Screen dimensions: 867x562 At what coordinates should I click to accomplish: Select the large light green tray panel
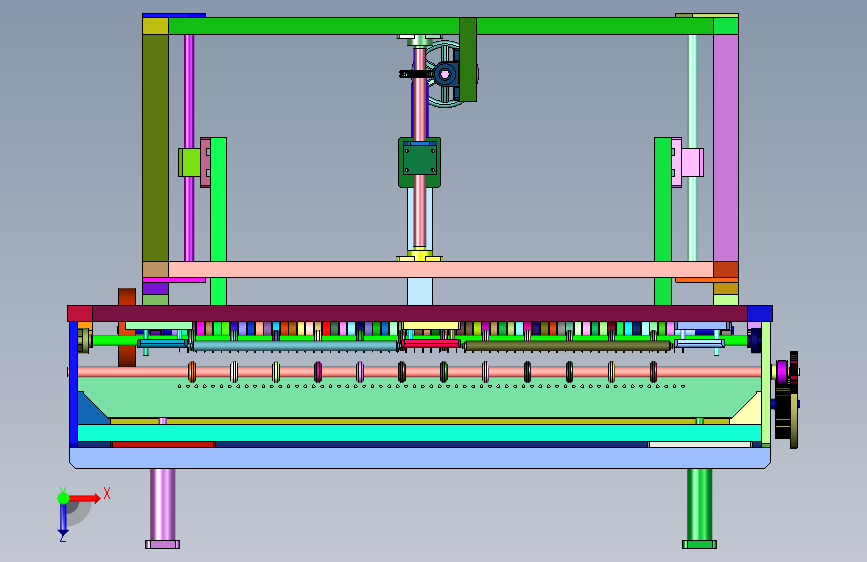[419, 401]
